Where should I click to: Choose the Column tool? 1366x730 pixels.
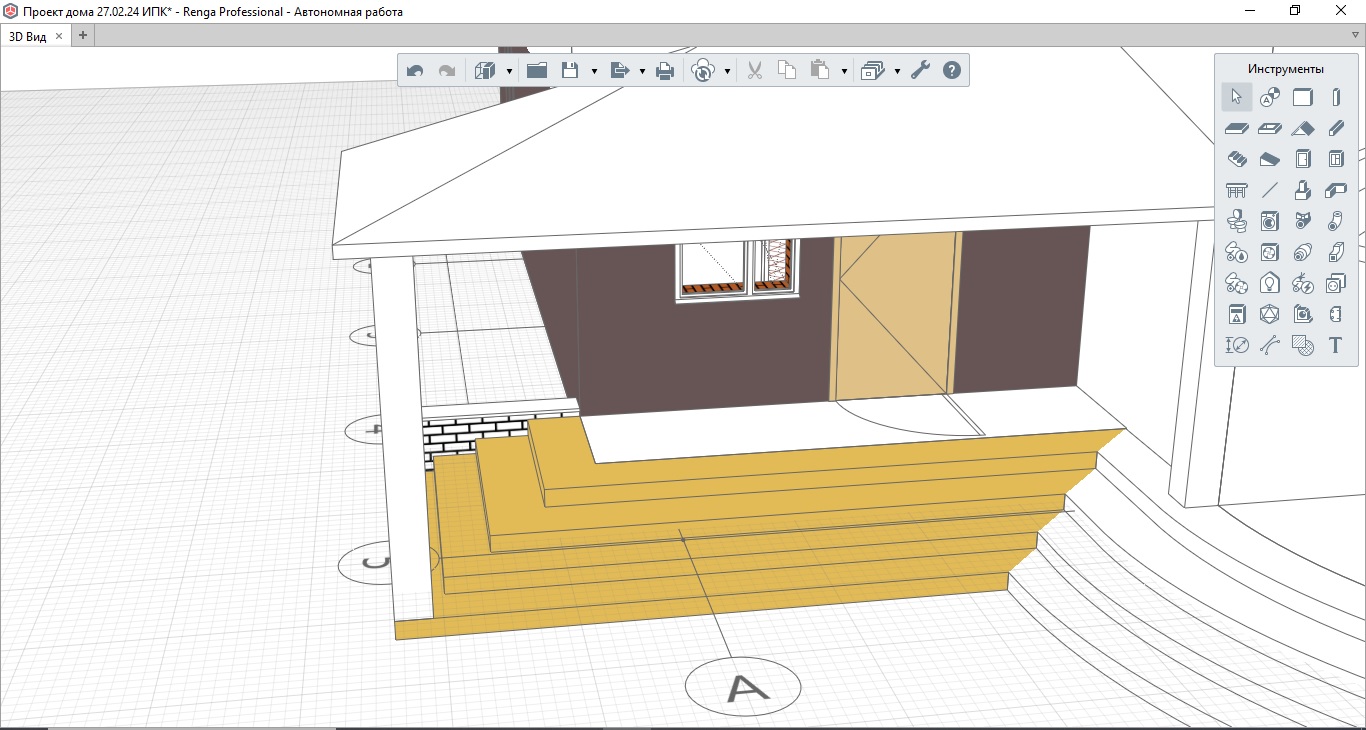pos(1335,97)
